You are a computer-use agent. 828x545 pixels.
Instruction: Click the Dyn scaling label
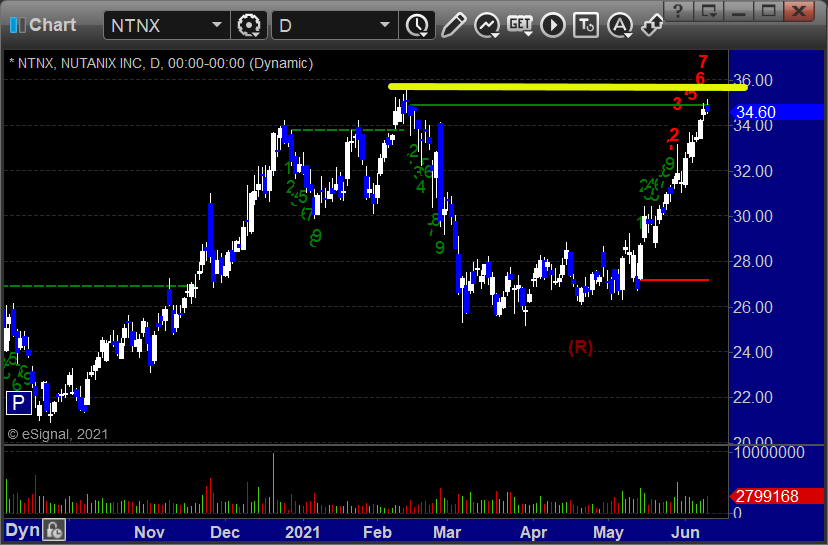point(23,530)
